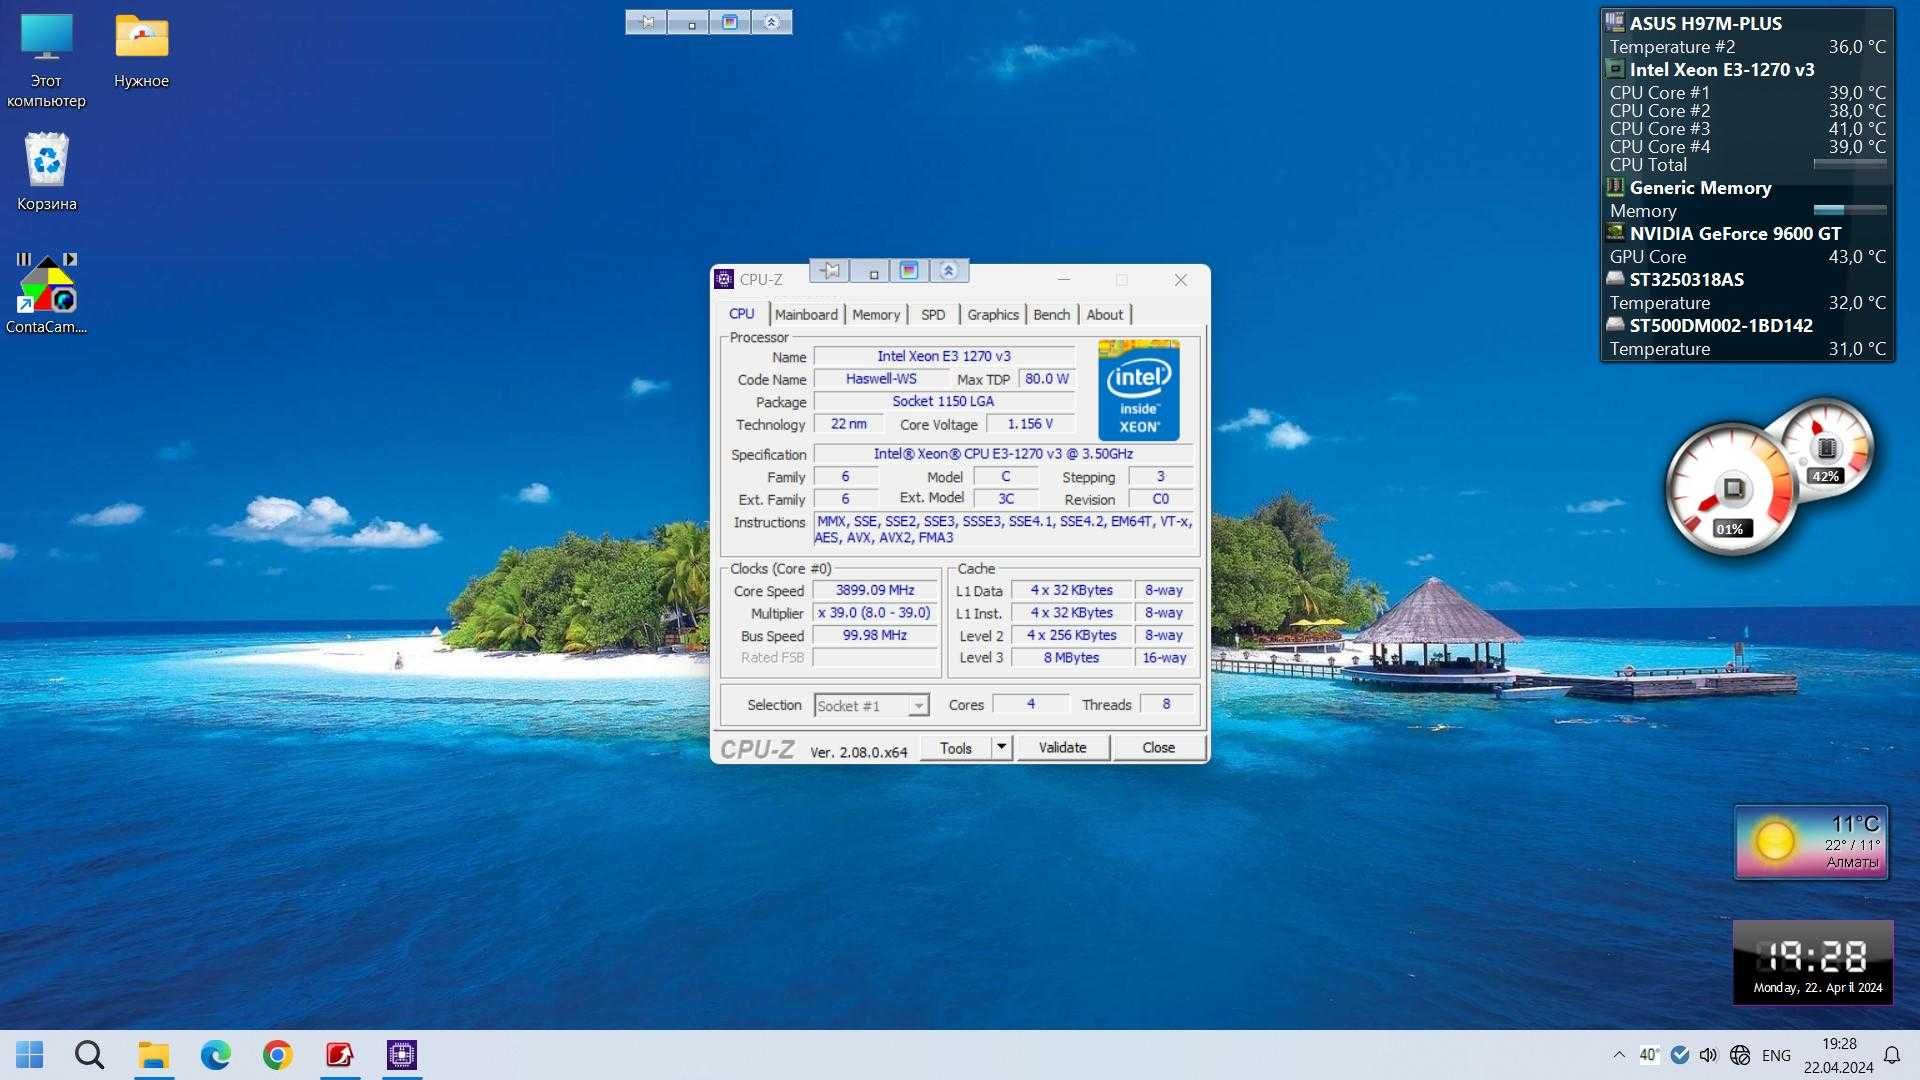Click the ST3250318AS drive icon in gadget
The image size is (1920, 1080).
point(1615,278)
